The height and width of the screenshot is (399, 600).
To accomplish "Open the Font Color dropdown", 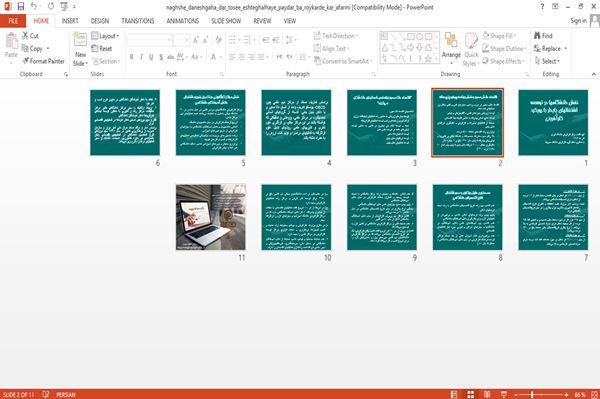I will point(215,57).
